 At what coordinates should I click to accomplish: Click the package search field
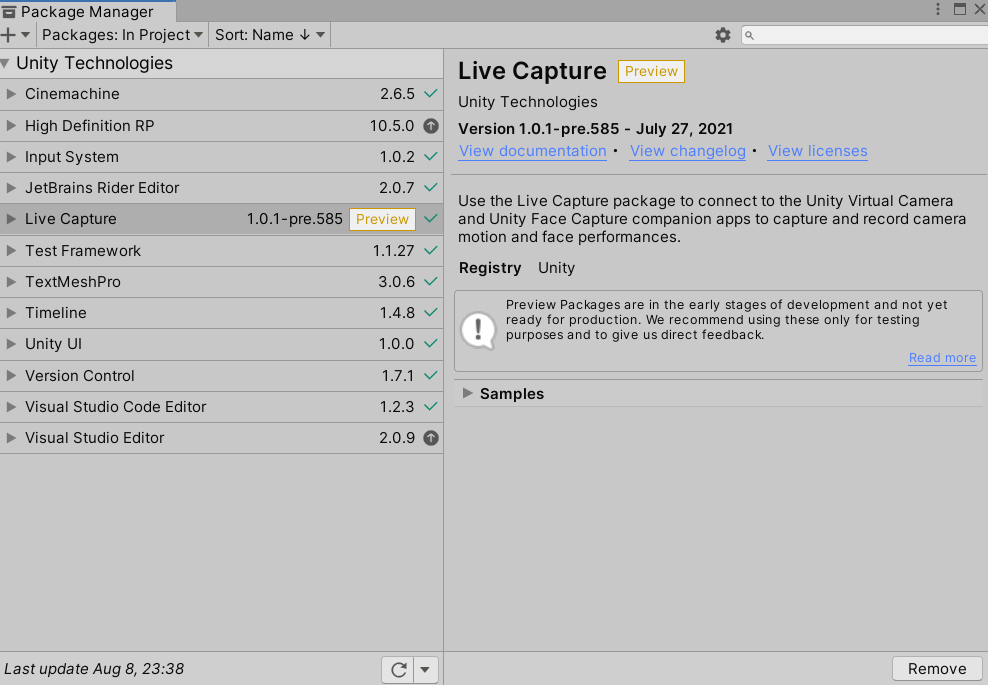coord(864,35)
